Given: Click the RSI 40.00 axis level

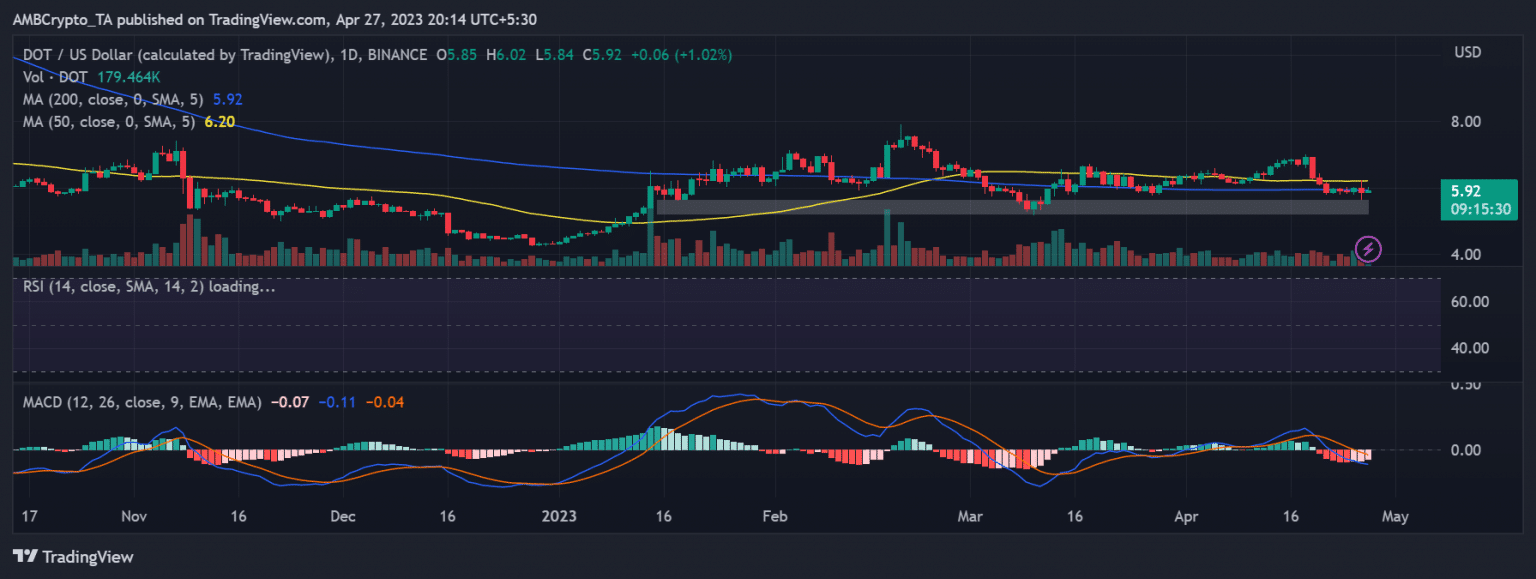Looking at the screenshot, I should [x=1470, y=348].
